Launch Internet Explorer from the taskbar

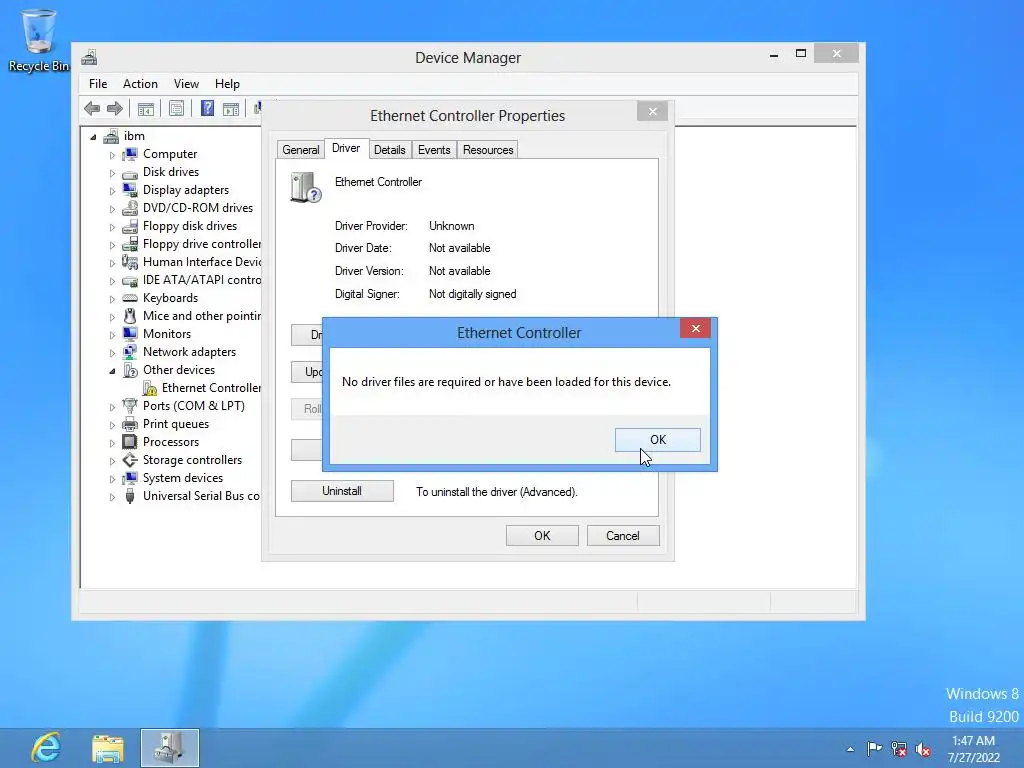(x=46, y=748)
